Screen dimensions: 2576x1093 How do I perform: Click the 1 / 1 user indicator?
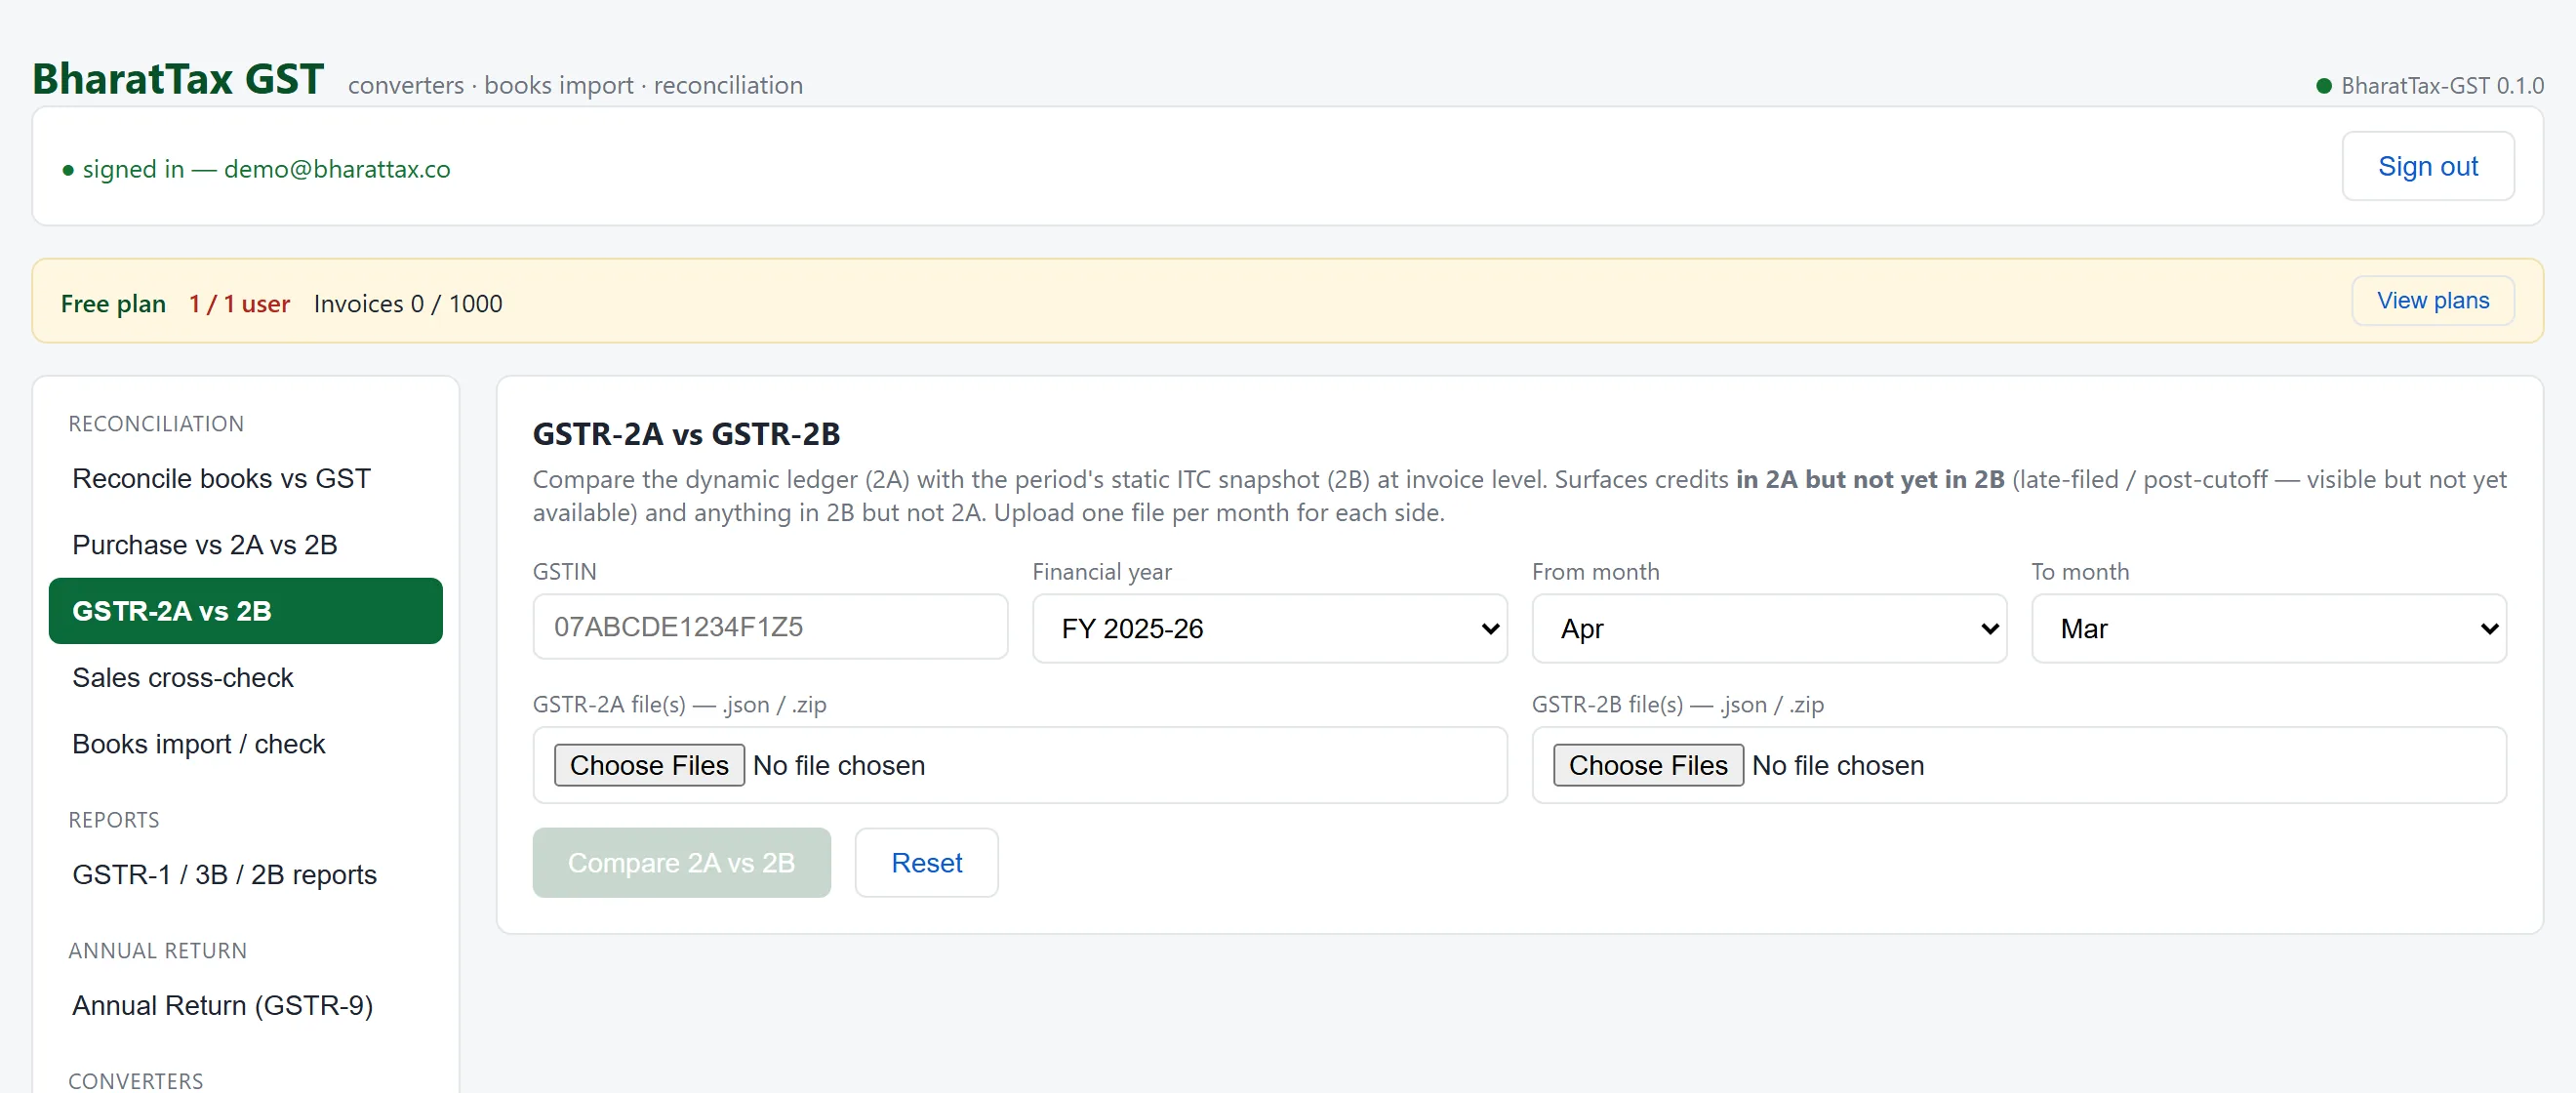click(239, 304)
